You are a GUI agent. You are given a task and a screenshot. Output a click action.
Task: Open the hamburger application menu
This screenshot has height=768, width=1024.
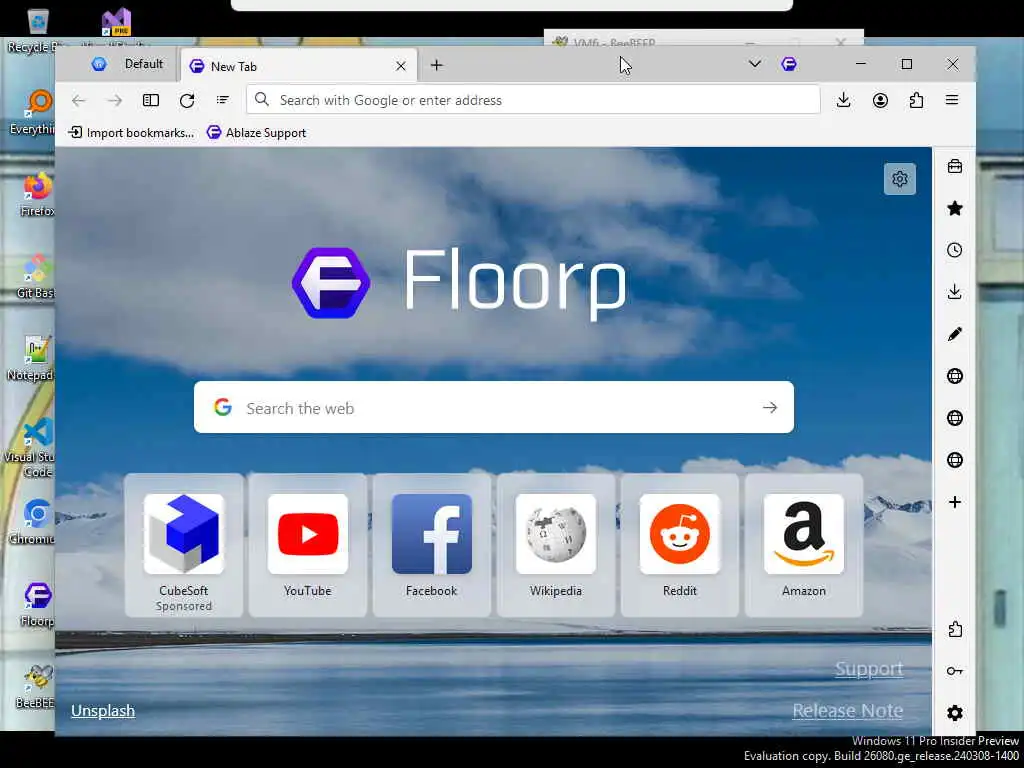click(x=952, y=100)
